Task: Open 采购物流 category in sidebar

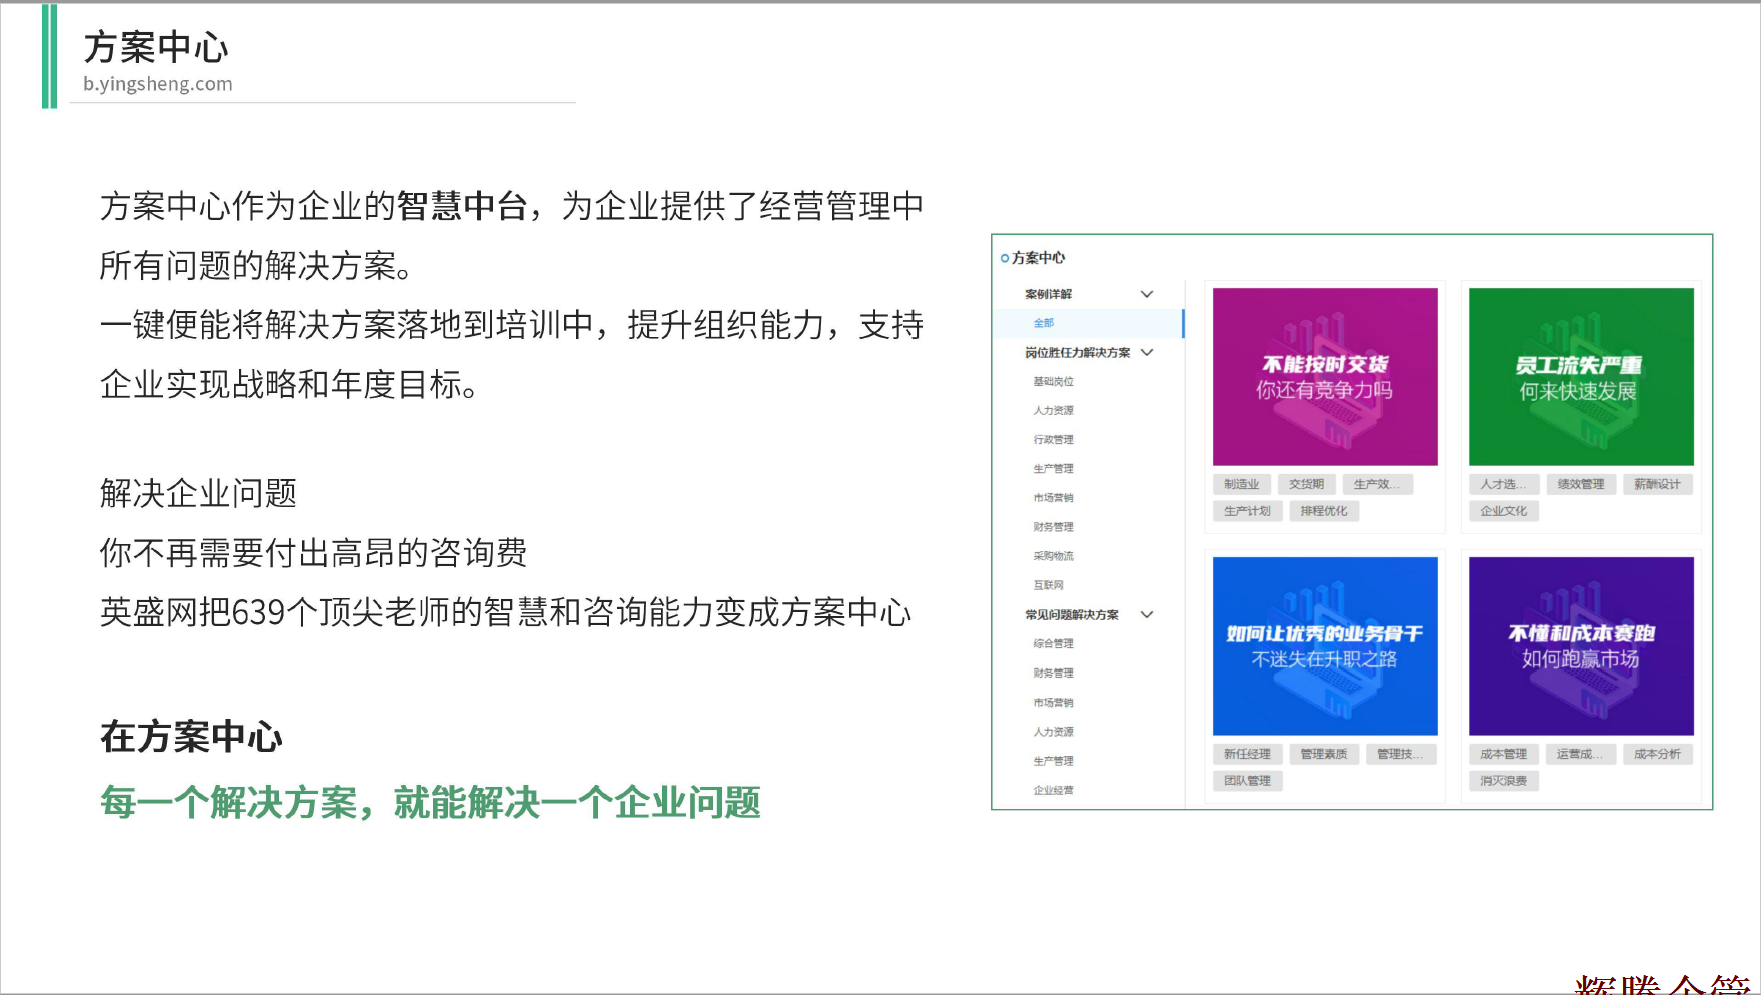Action: tap(1053, 556)
